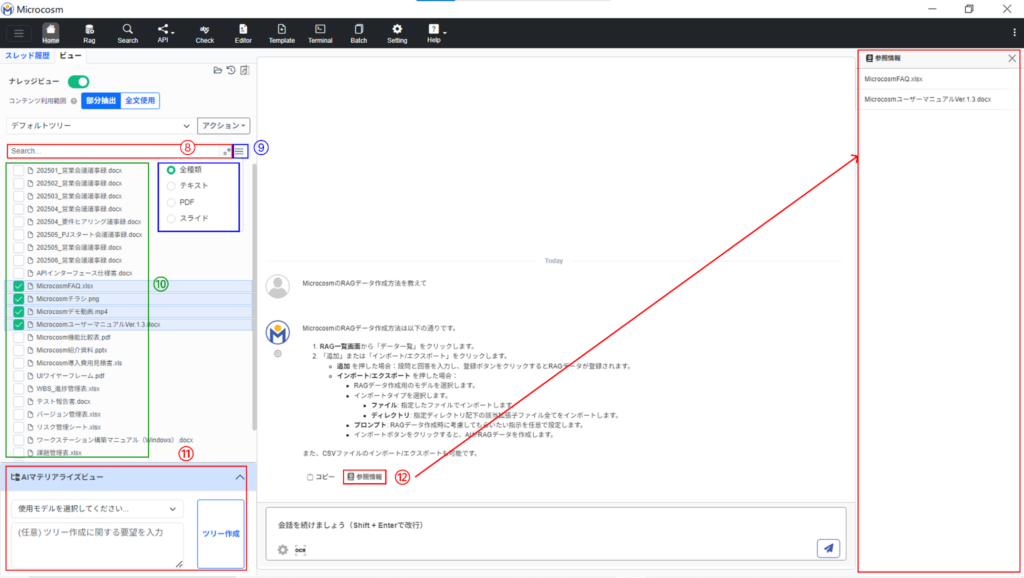Switch to the ビュー tab
The height and width of the screenshot is (578, 1024).
71,56
